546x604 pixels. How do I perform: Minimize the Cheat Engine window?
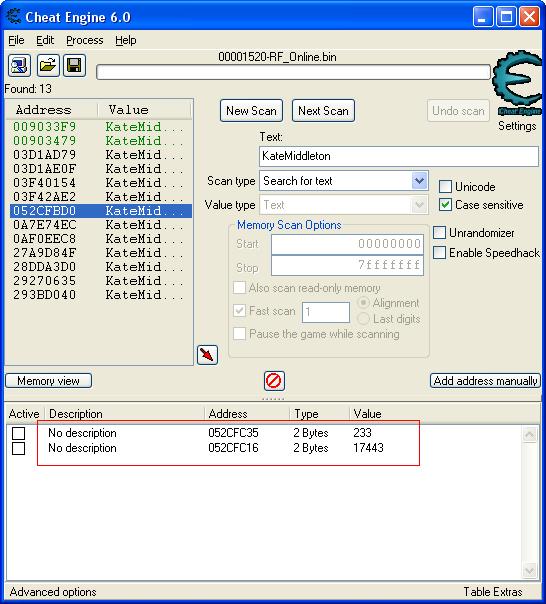tap(483, 17)
